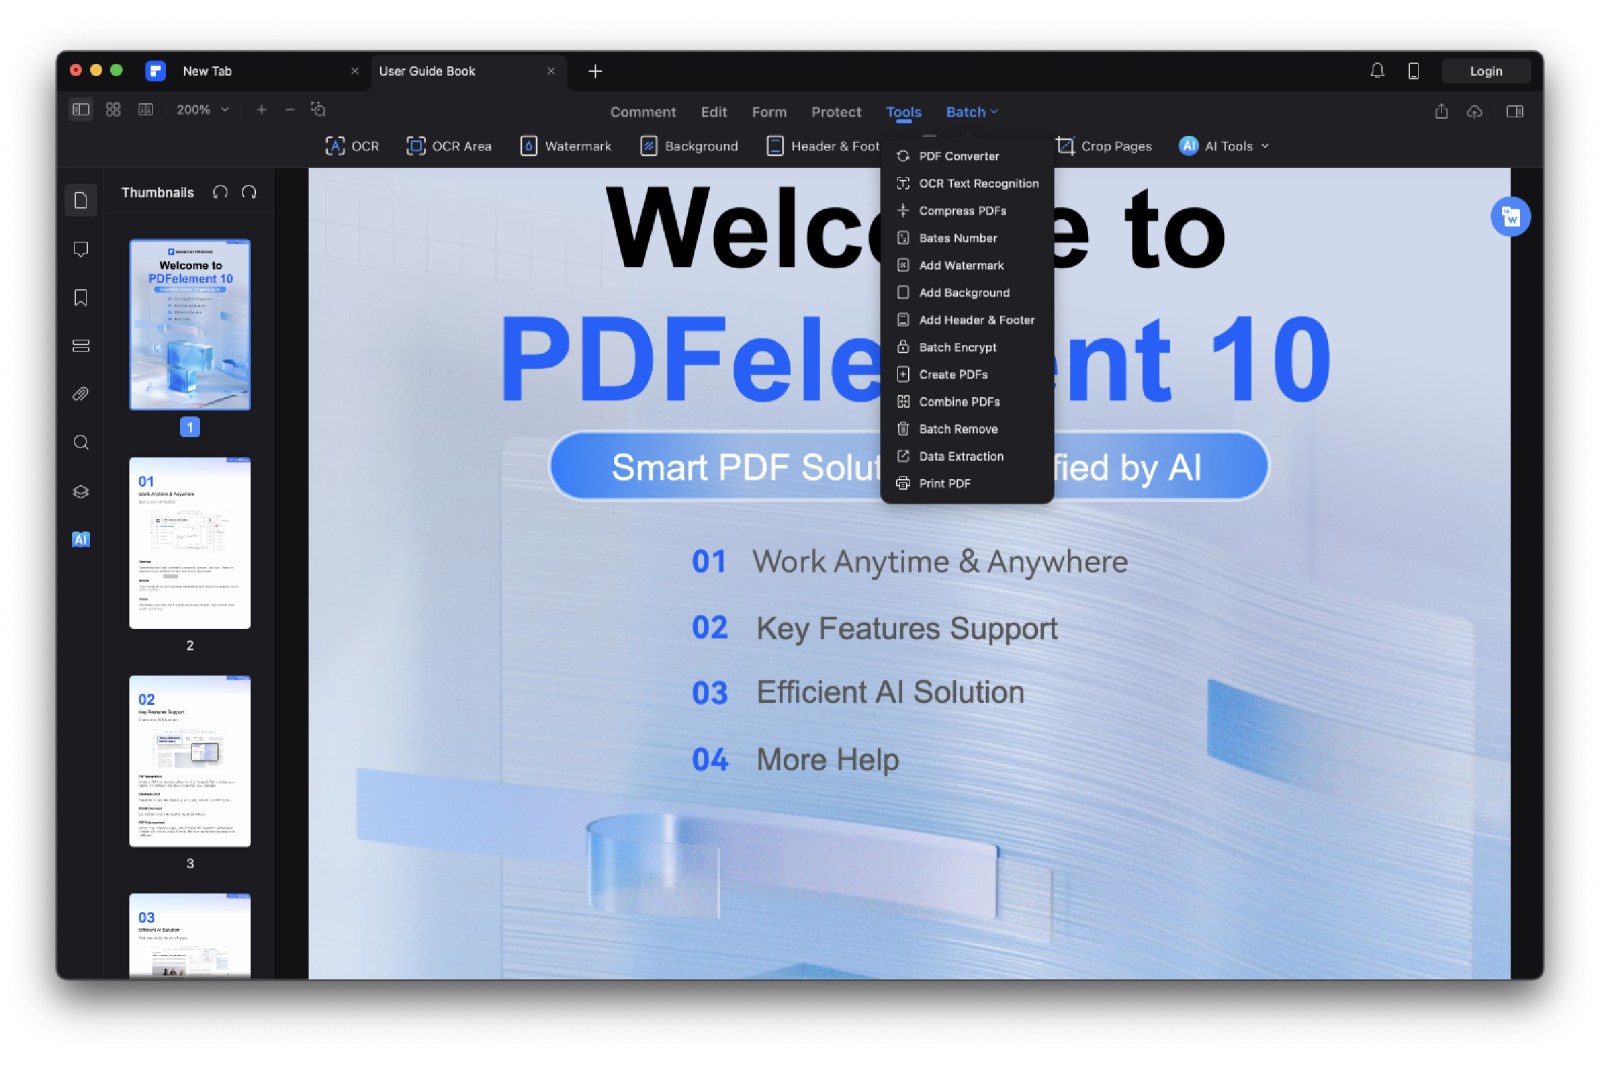Open the bookmarks panel sidebar icon
The width and height of the screenshot is (1600, 1066).
[x=81, y=297]
